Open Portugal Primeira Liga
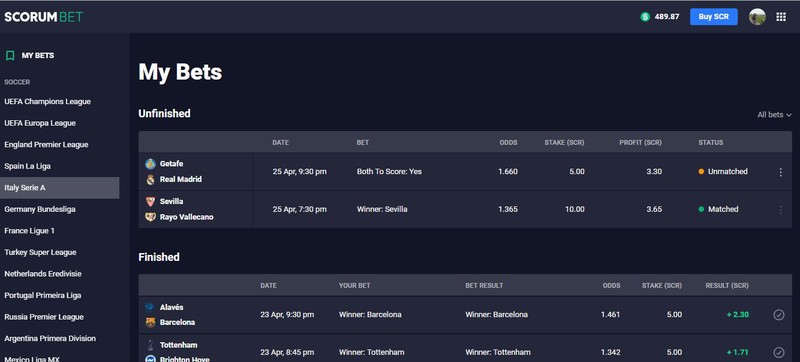800x362 pixels. point(43,295)
